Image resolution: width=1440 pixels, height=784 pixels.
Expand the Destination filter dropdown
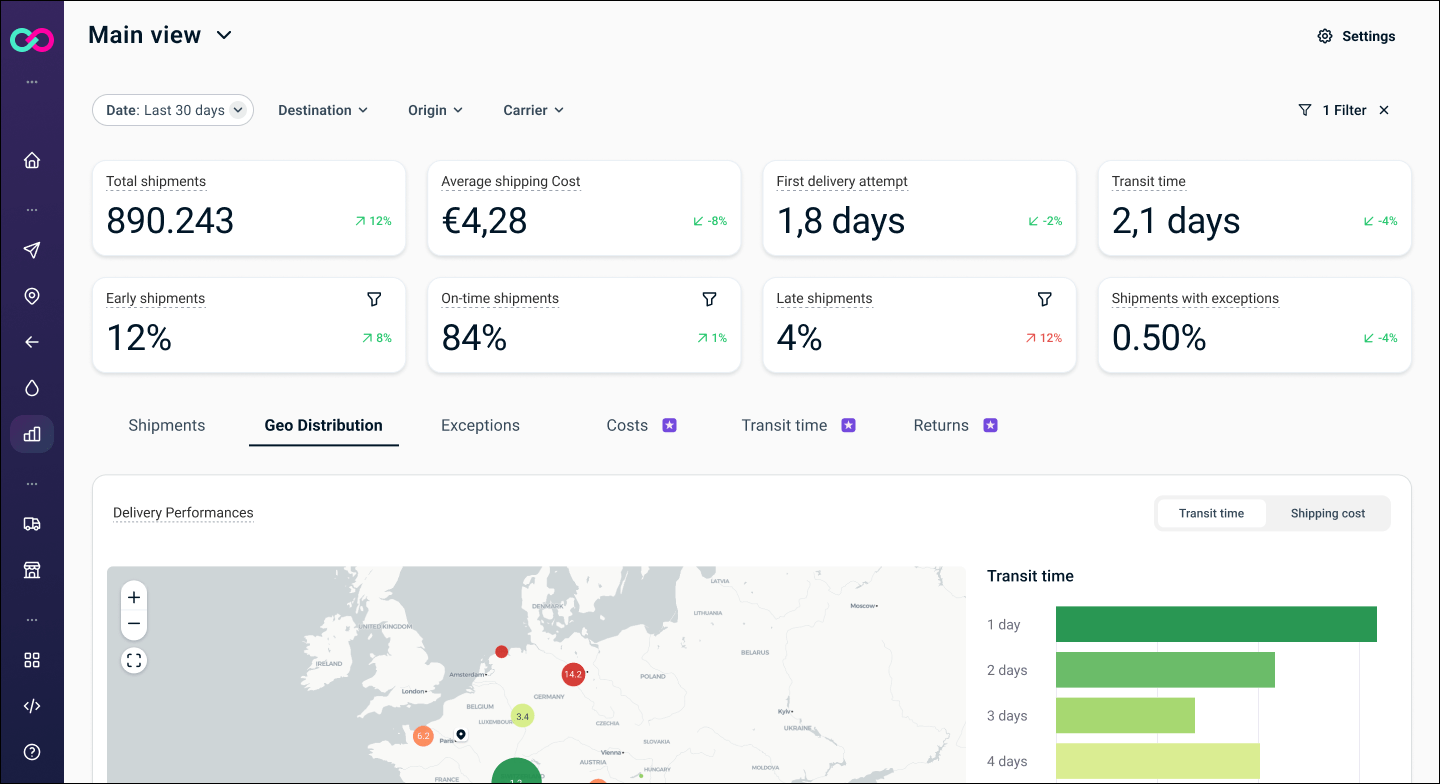click(322, 110)
